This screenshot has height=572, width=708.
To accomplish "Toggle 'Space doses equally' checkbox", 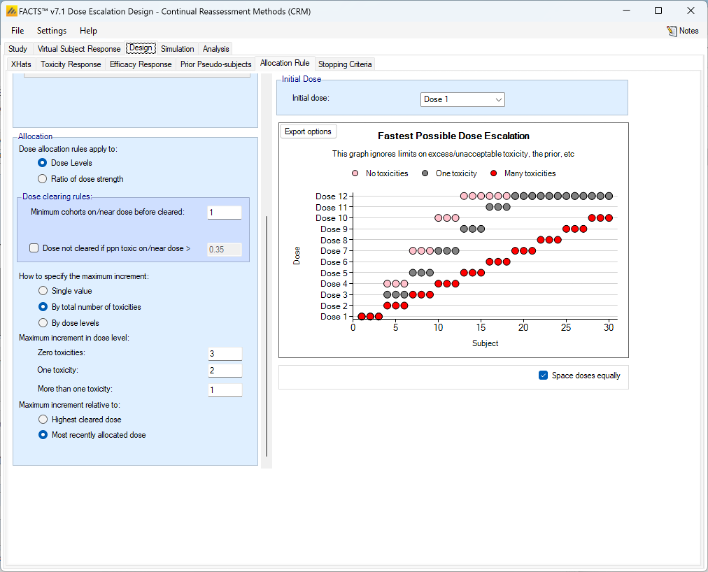I will [544, 376].
